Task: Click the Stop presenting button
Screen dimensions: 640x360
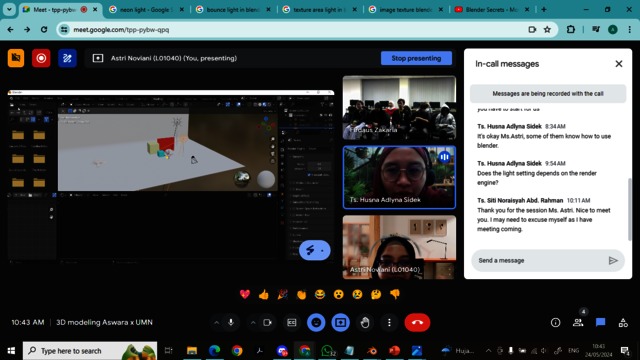Action: [x=416, y=58]
